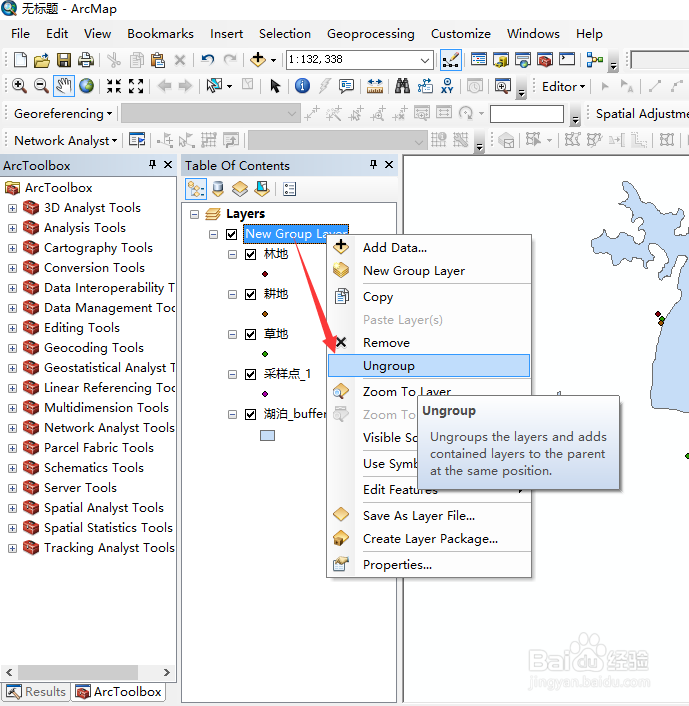Choose Save As Layer File... option
The image size is (689, 706).
coord(429,516)
